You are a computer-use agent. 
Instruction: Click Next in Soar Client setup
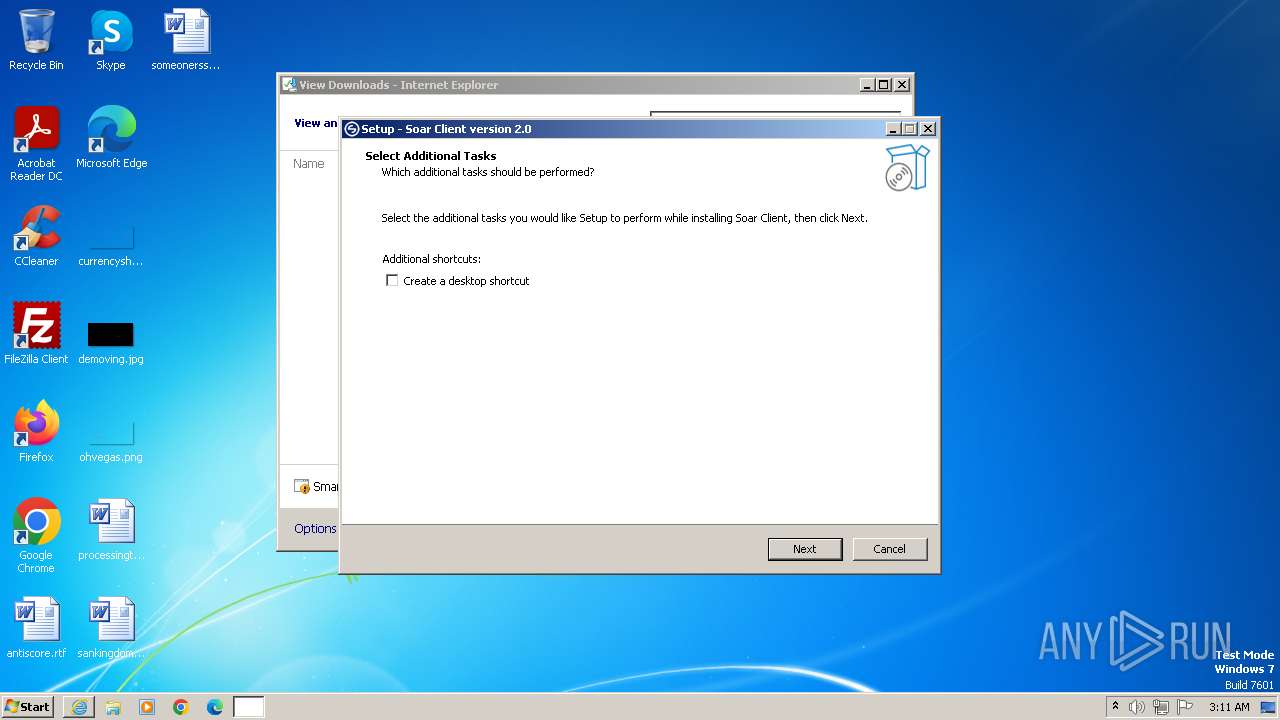805,549
